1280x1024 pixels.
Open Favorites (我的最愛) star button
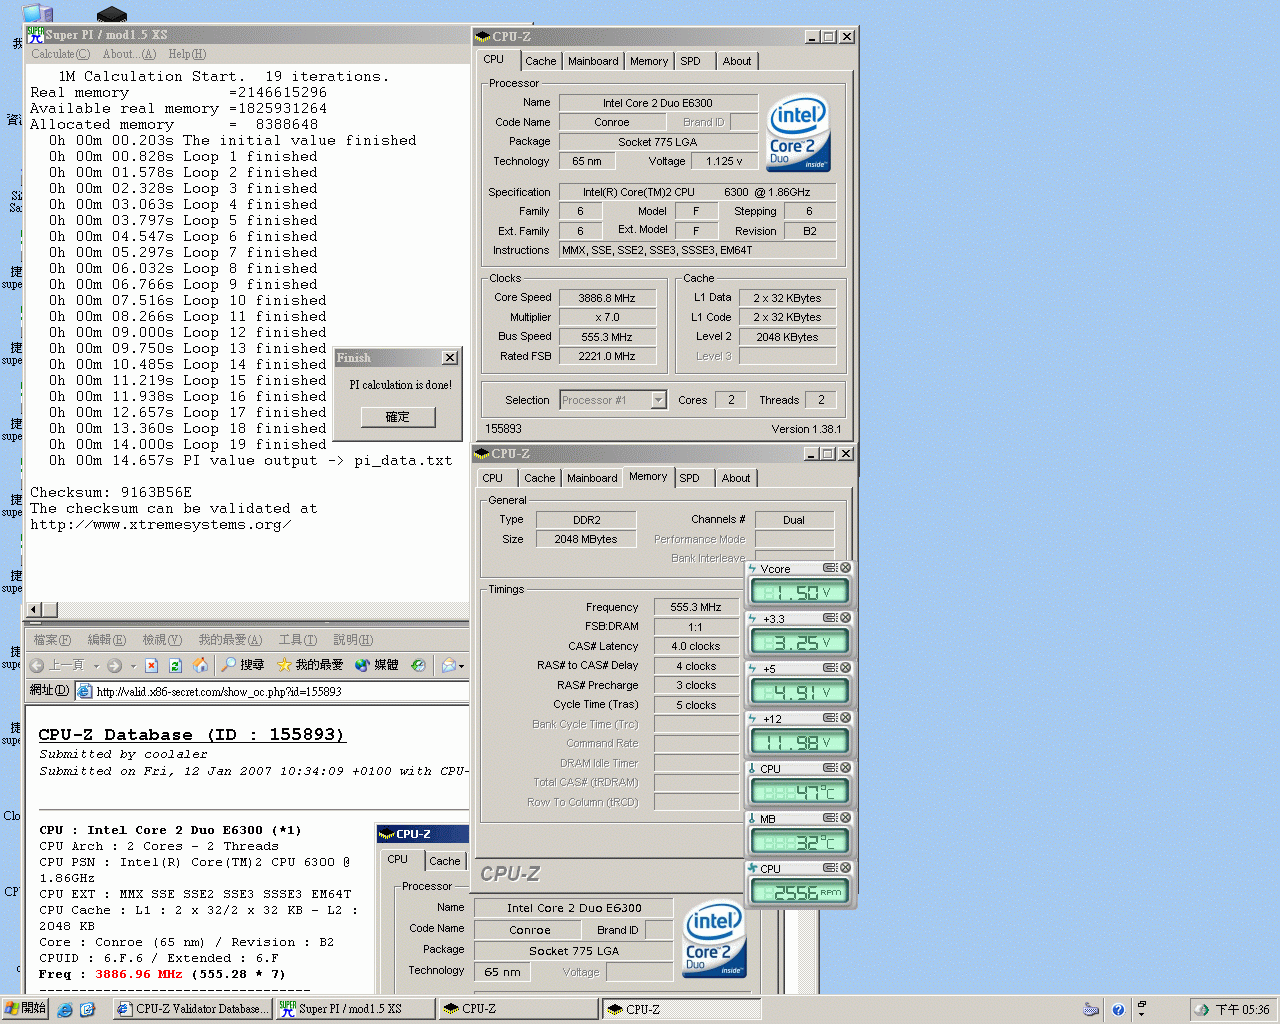[310, 665]
